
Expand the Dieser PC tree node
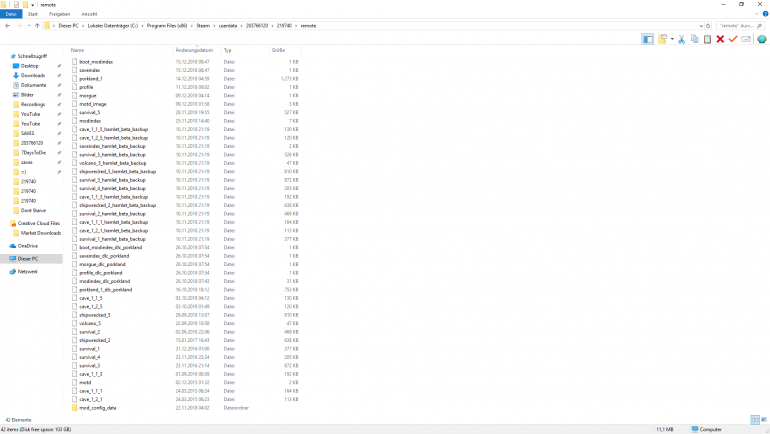[5, 258]
